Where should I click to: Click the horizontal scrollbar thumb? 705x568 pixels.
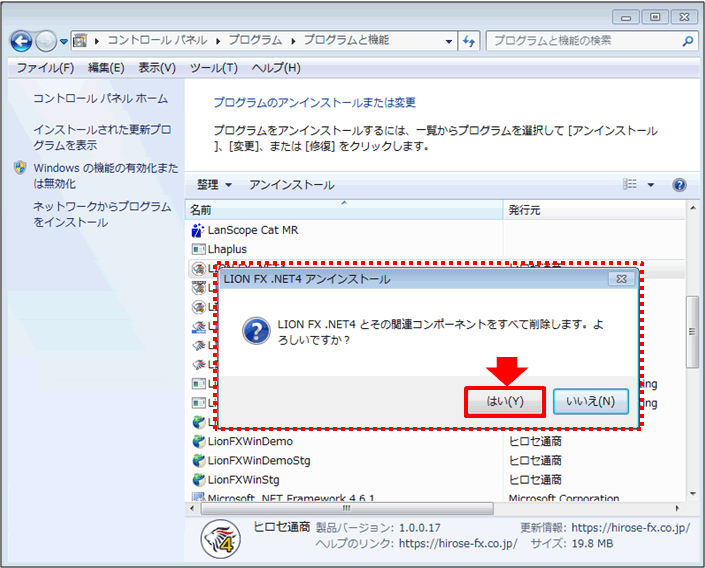(347, 509)
